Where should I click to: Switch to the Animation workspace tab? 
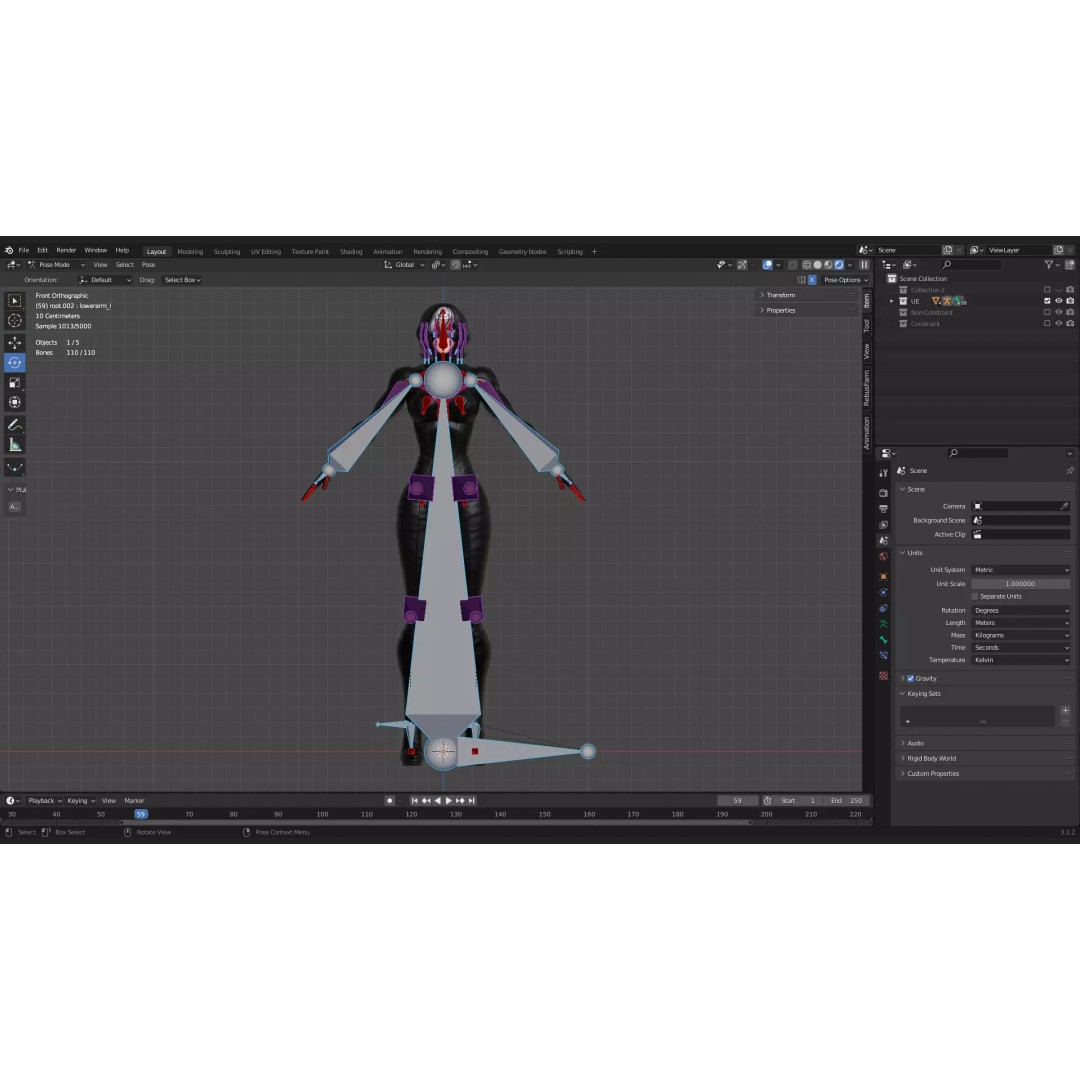click(x=388, y=252)
